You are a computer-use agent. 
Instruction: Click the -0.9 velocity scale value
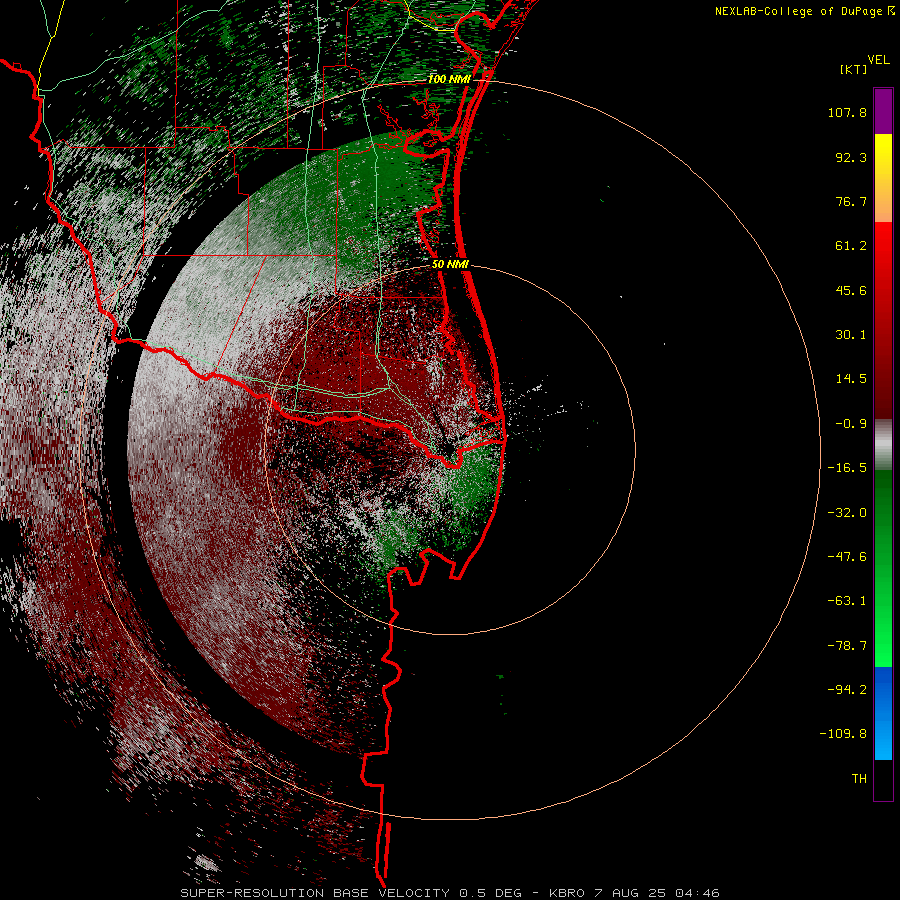pyautogui.click(x=851, y=424)
